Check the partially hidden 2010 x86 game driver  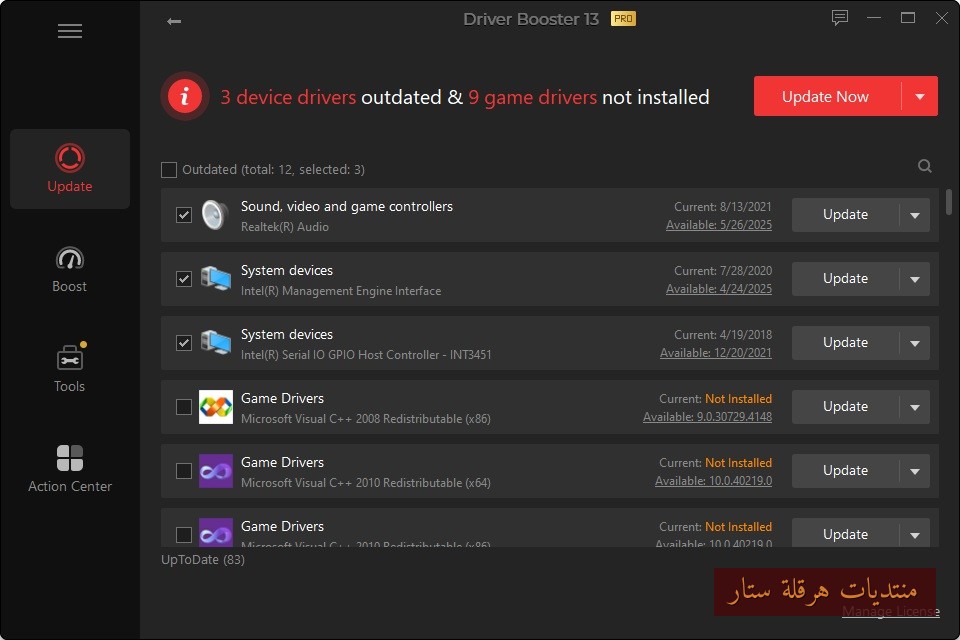click(x=184, y=535)
